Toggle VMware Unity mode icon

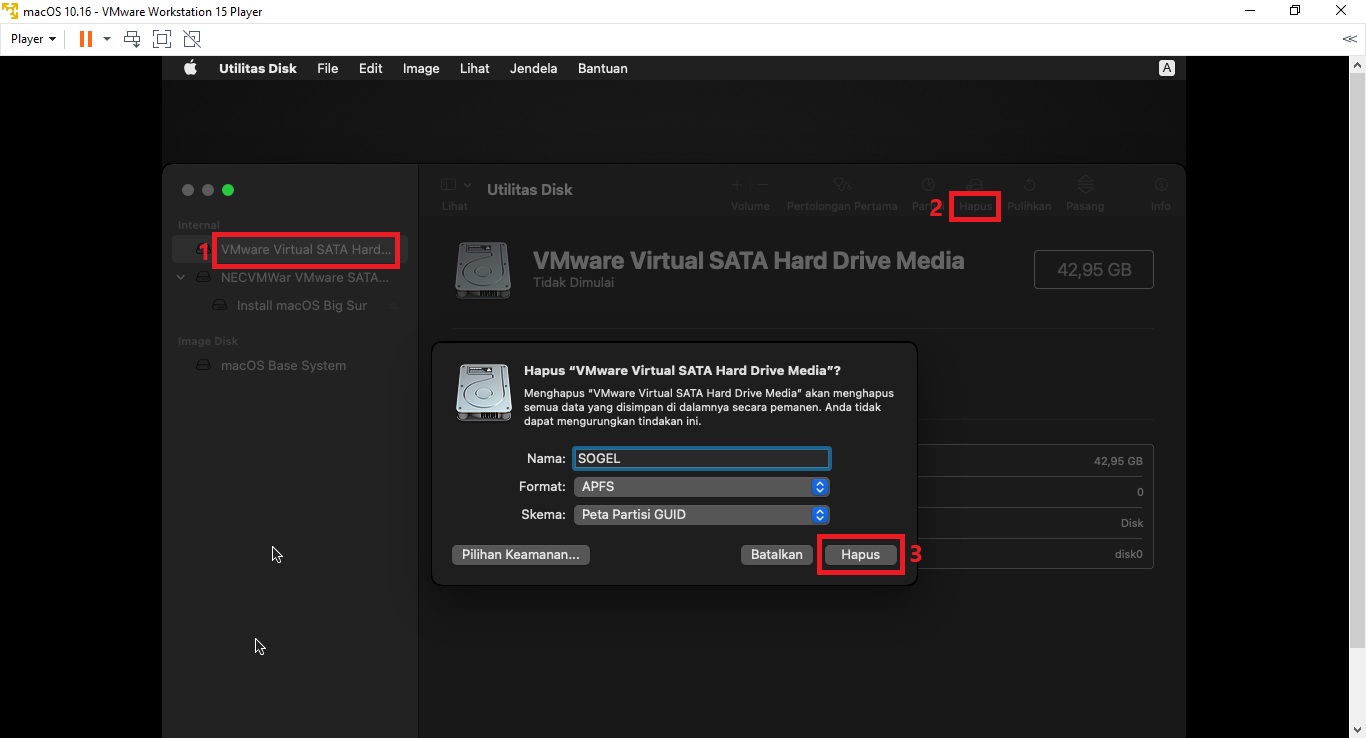pyautogui.click(x=192, y=39)
